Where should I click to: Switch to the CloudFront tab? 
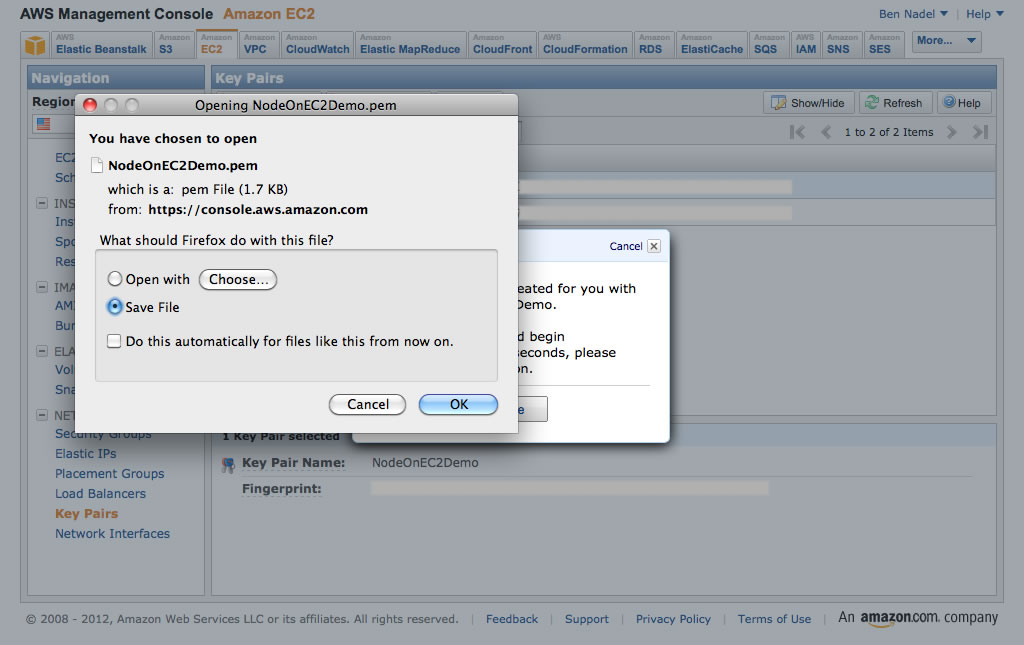pos(502,45)
